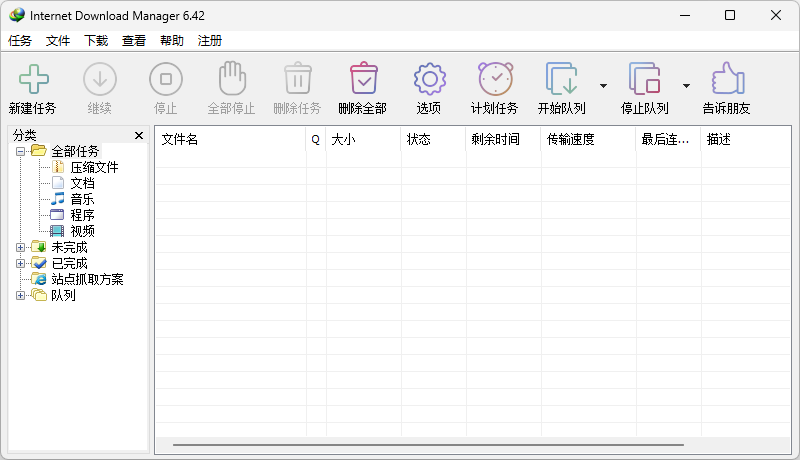800x460 pixels.
Task: Click the IDM app icon in title bar
Action: point(17,15)
